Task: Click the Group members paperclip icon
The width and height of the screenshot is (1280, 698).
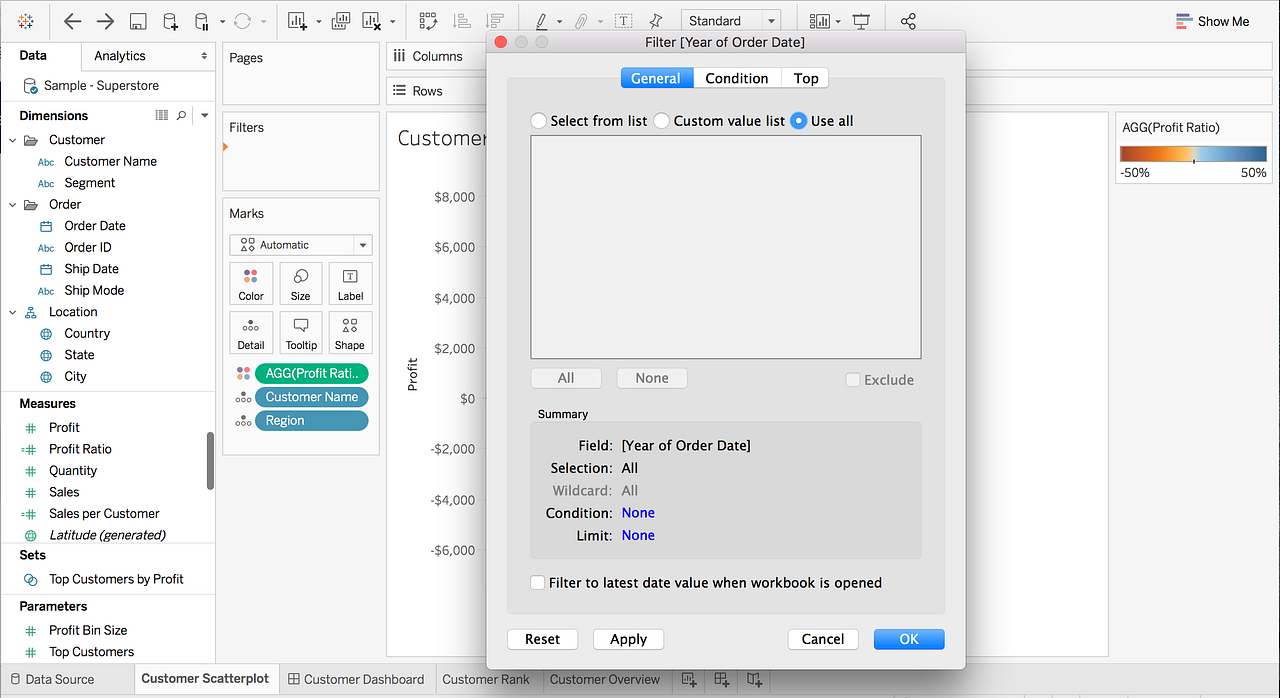Action: pos(581,21)
